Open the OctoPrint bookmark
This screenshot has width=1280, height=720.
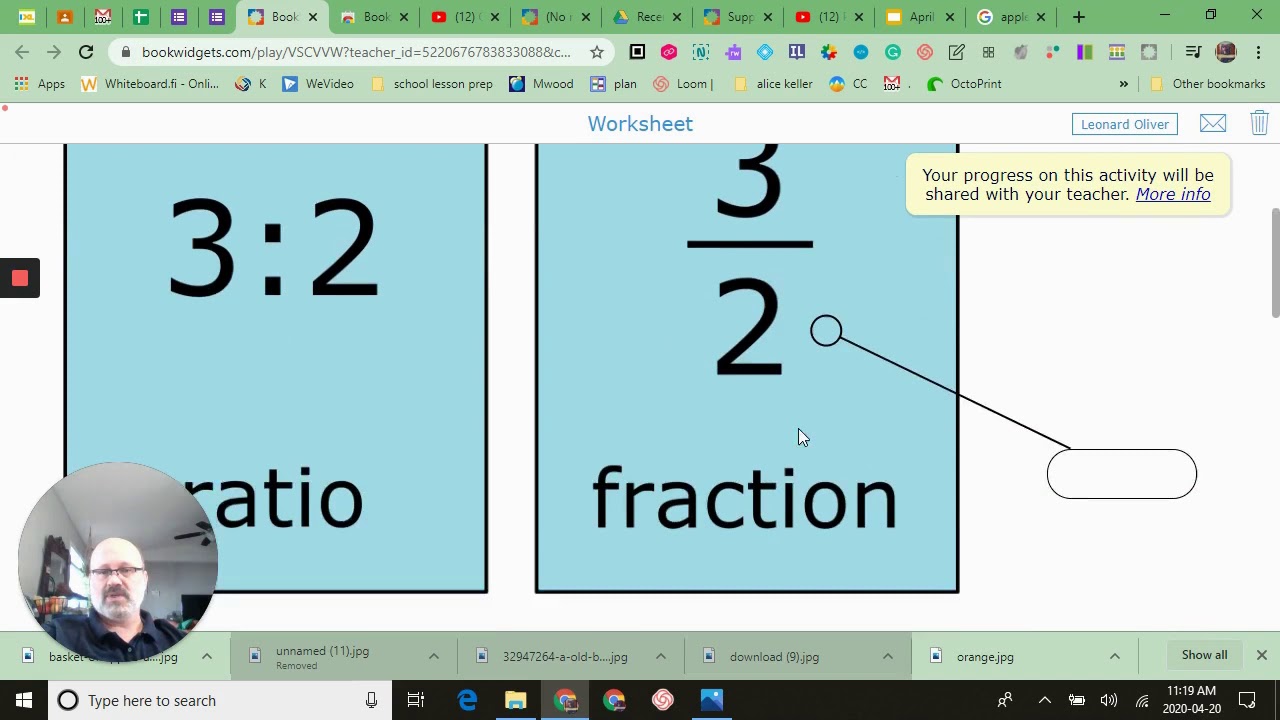[964, 84]
